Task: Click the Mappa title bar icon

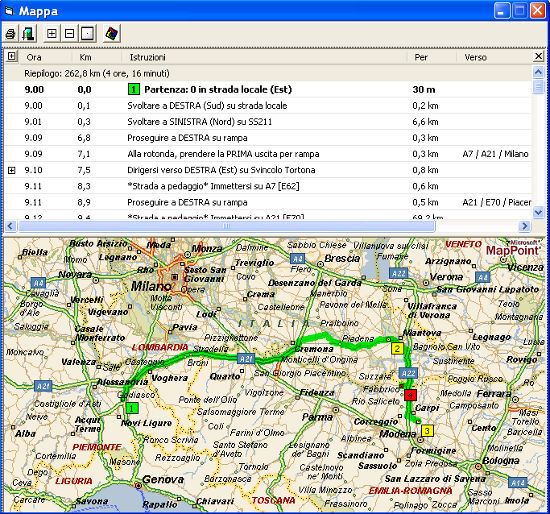Action: [x=9, y=11]
